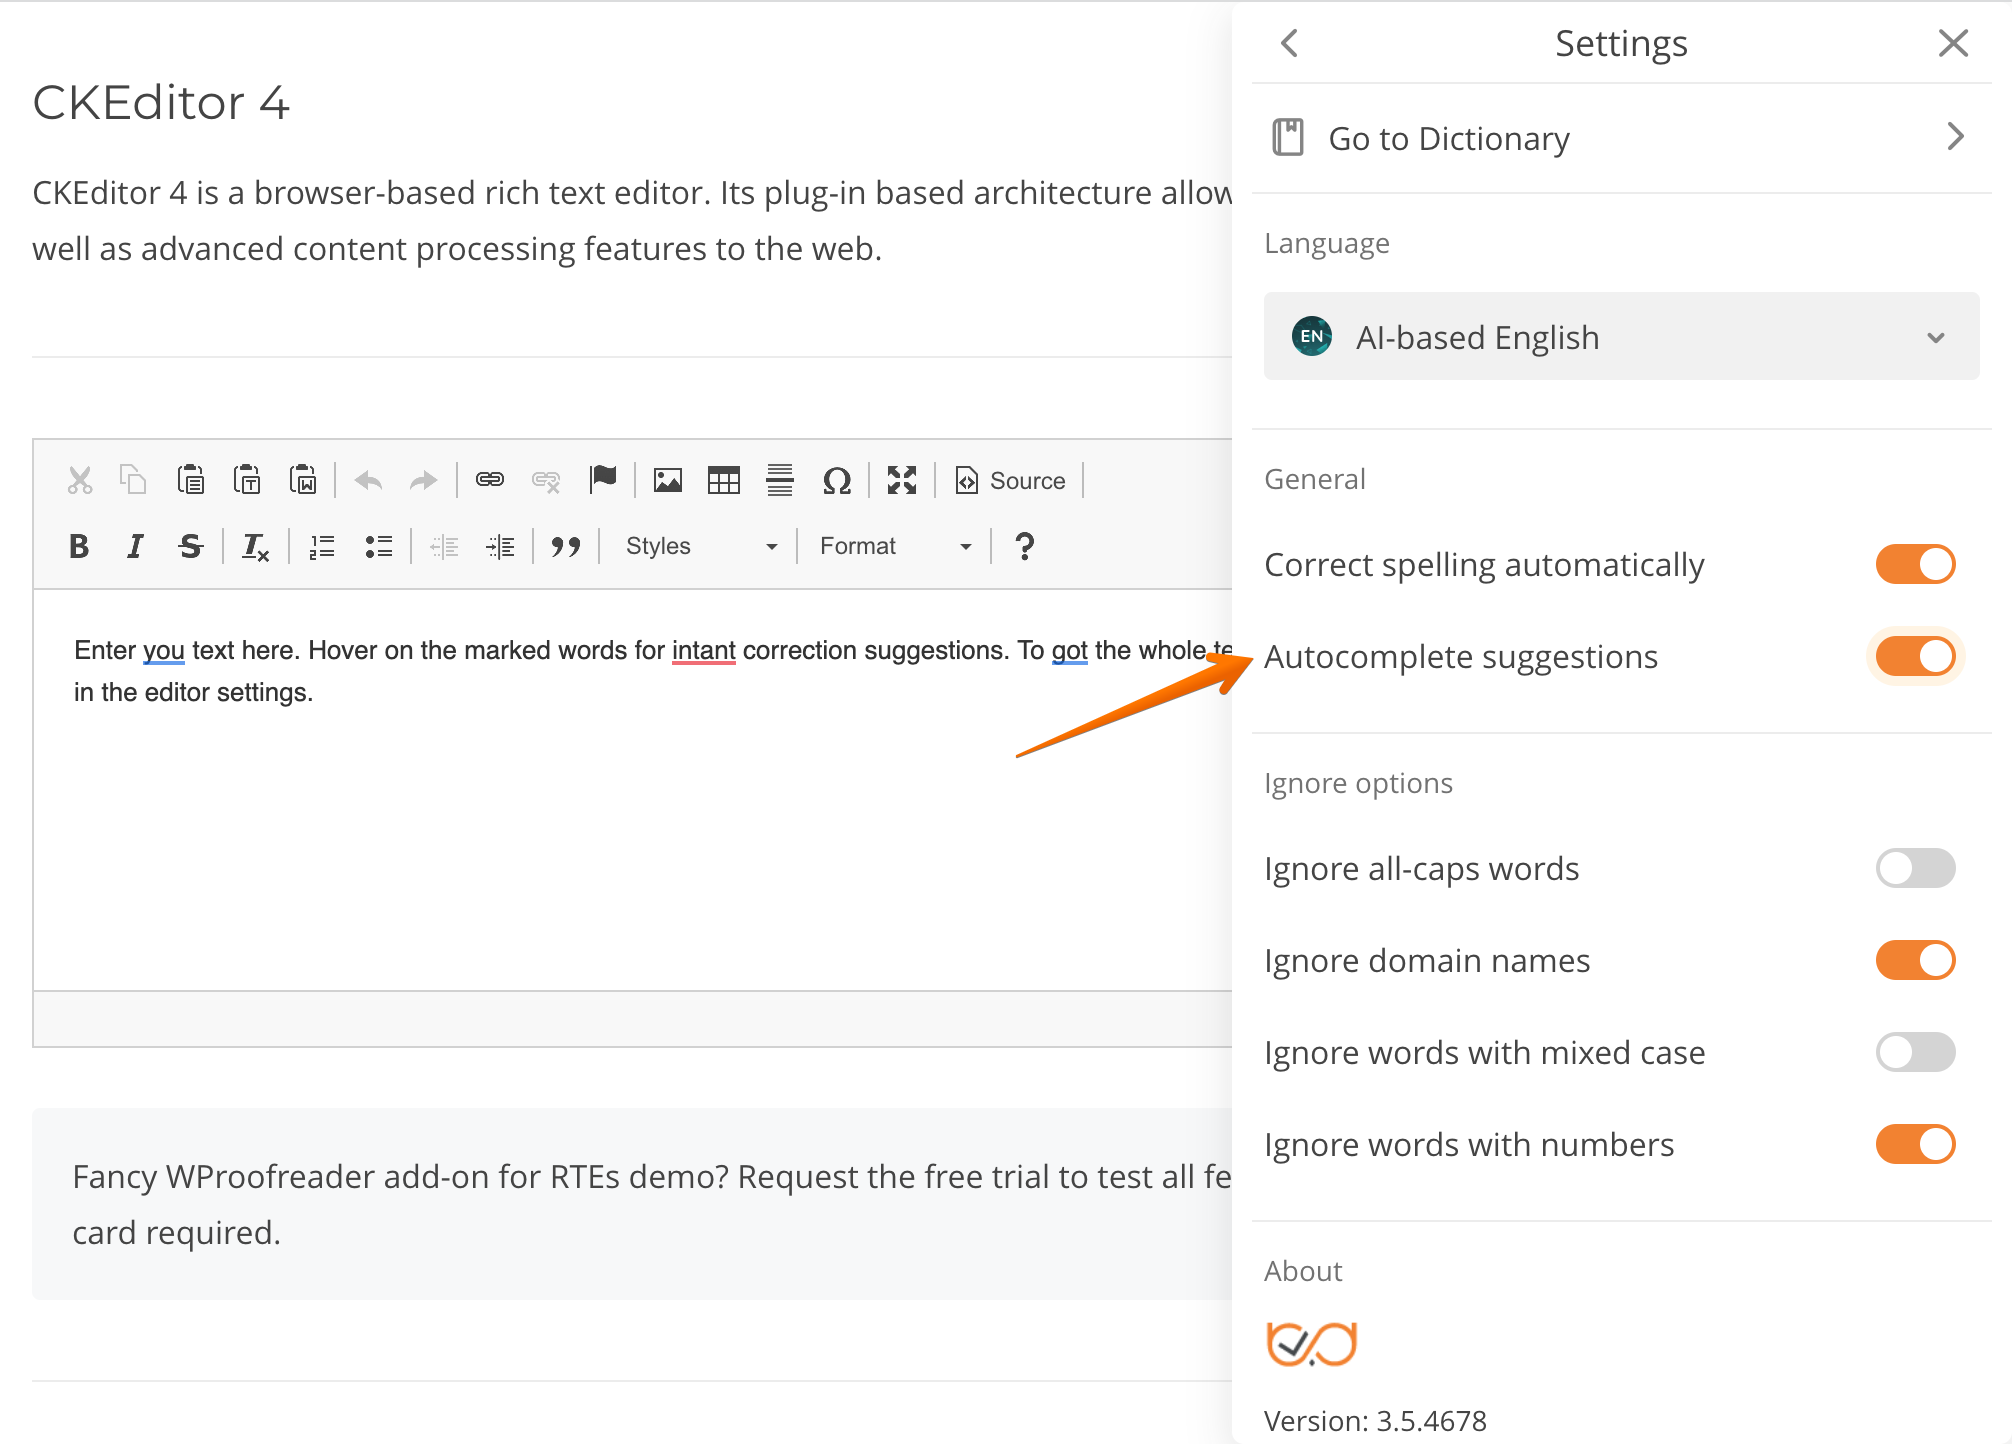Enable Ignore words with mixed case

[x=1914, y=1052]
